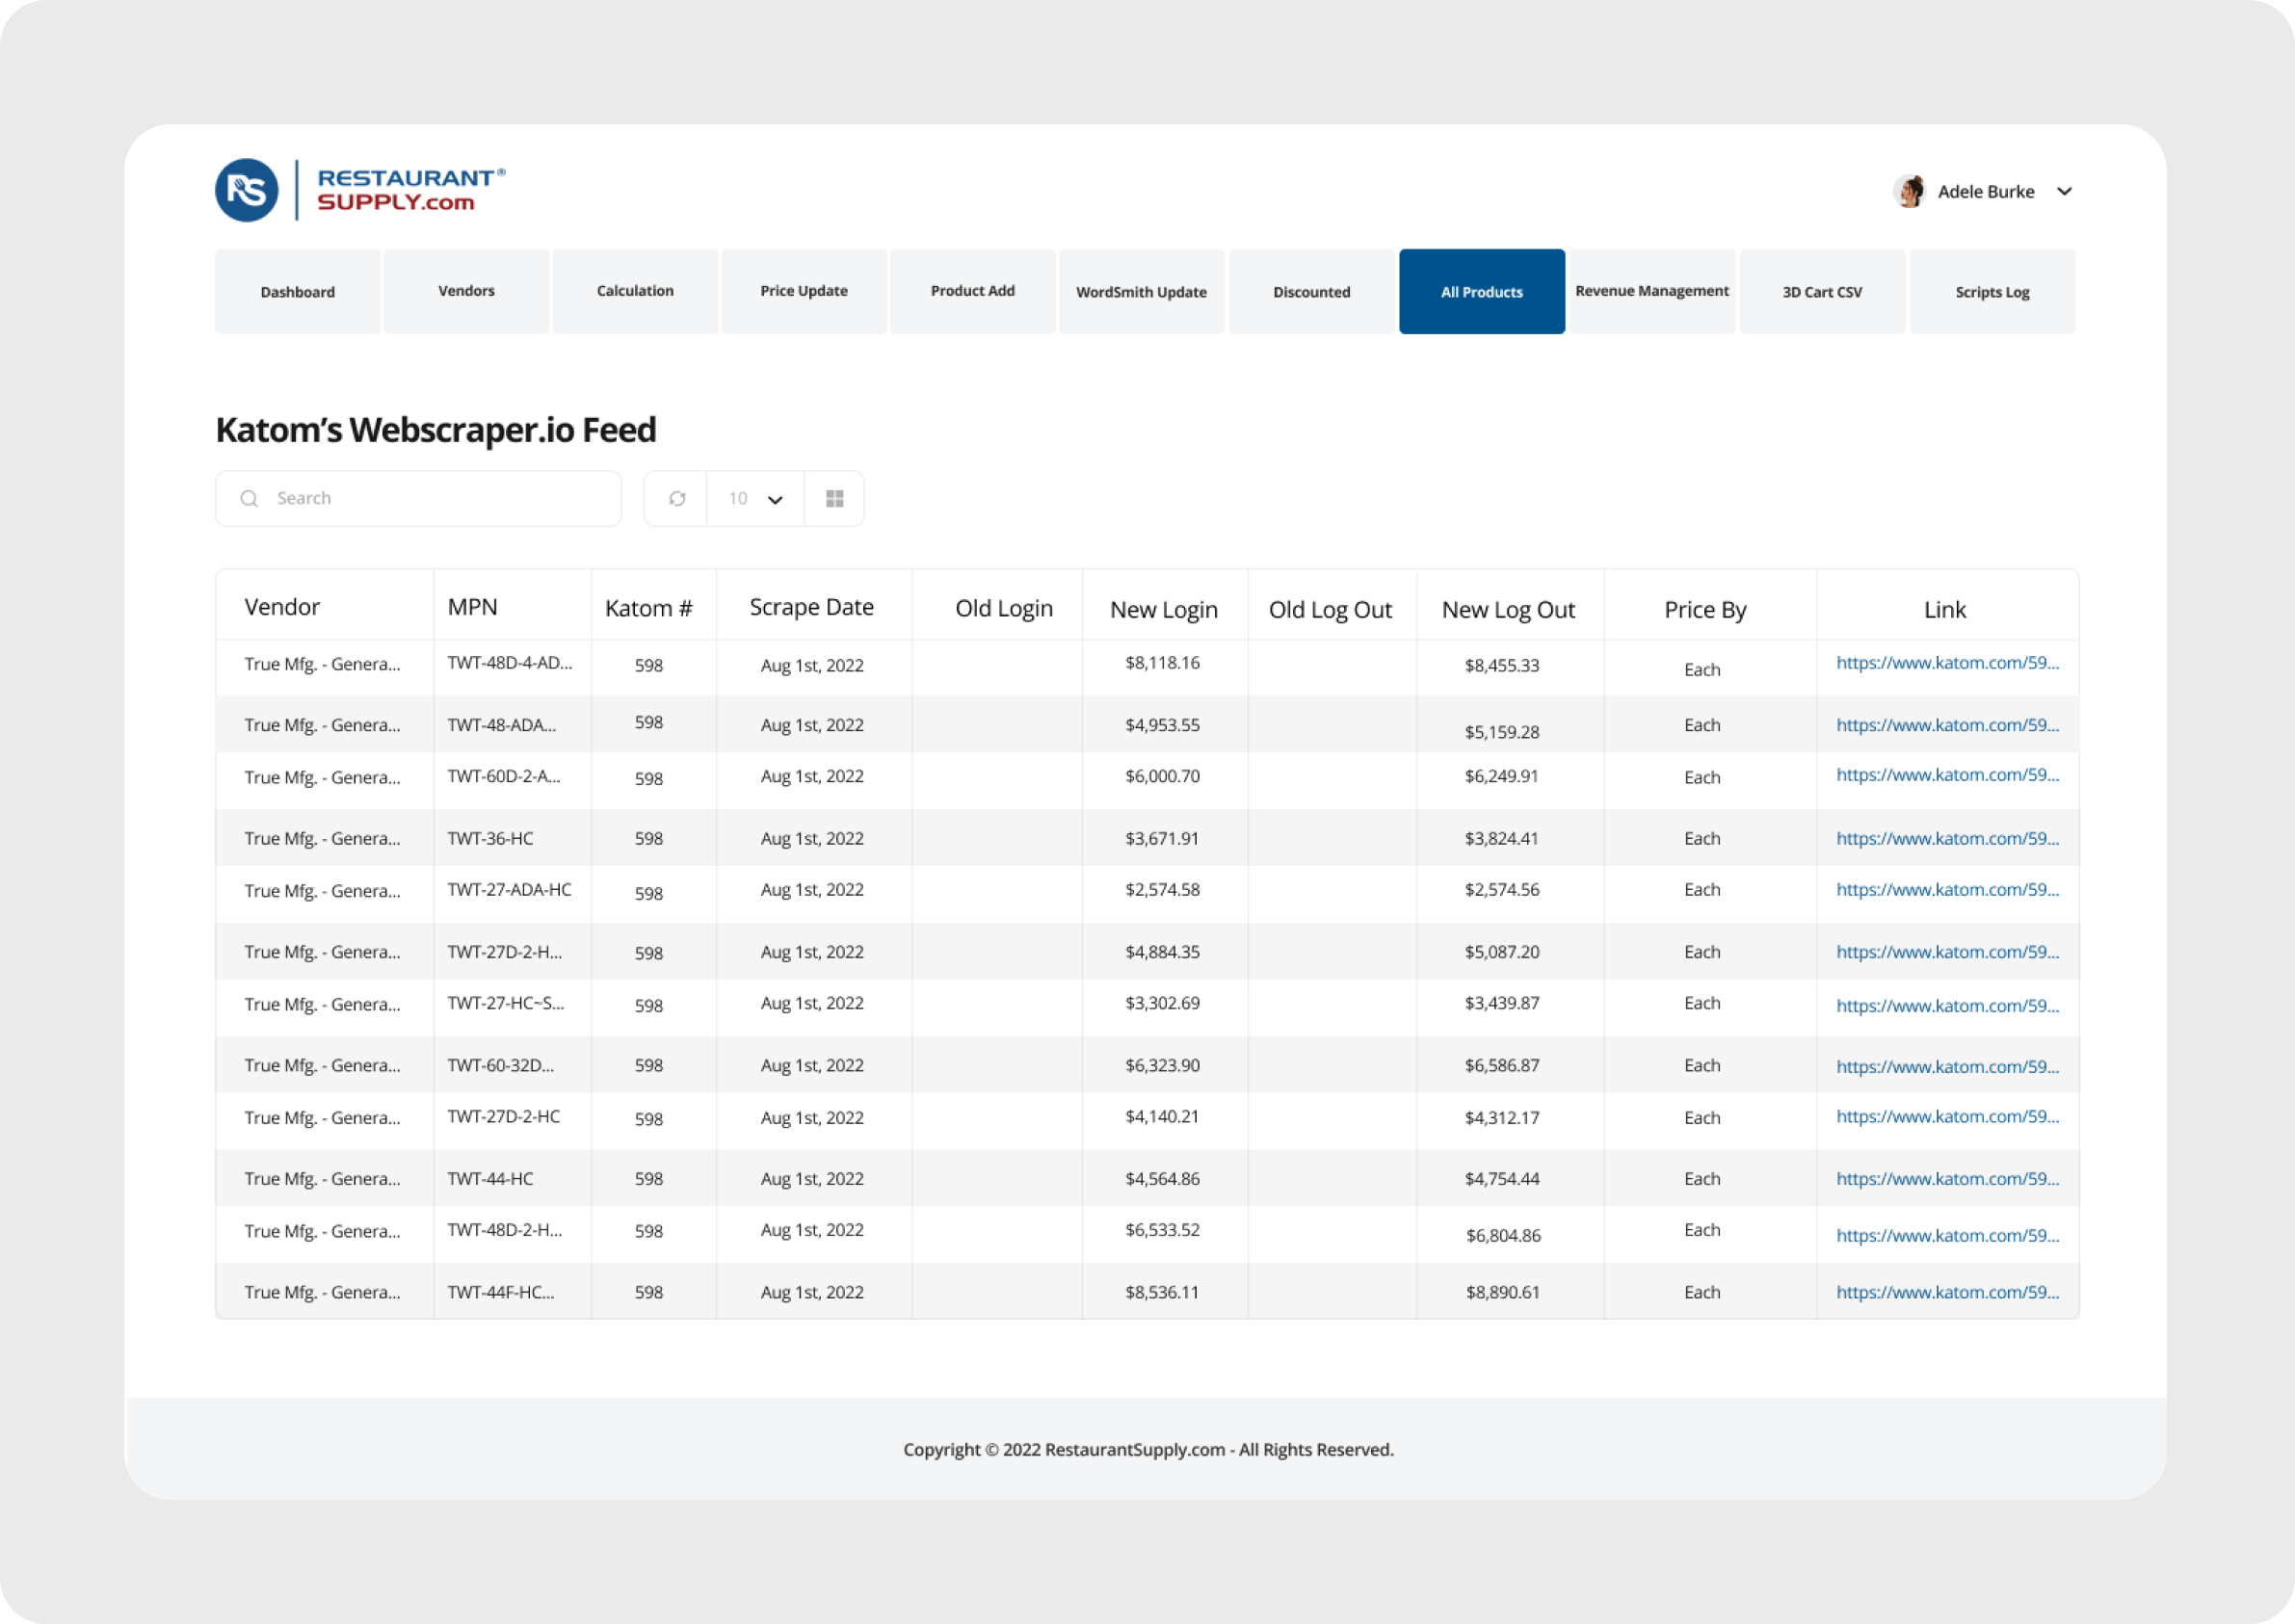Click the New Login column header
Screen dimensions: 2295x1624
[1163, 609]
